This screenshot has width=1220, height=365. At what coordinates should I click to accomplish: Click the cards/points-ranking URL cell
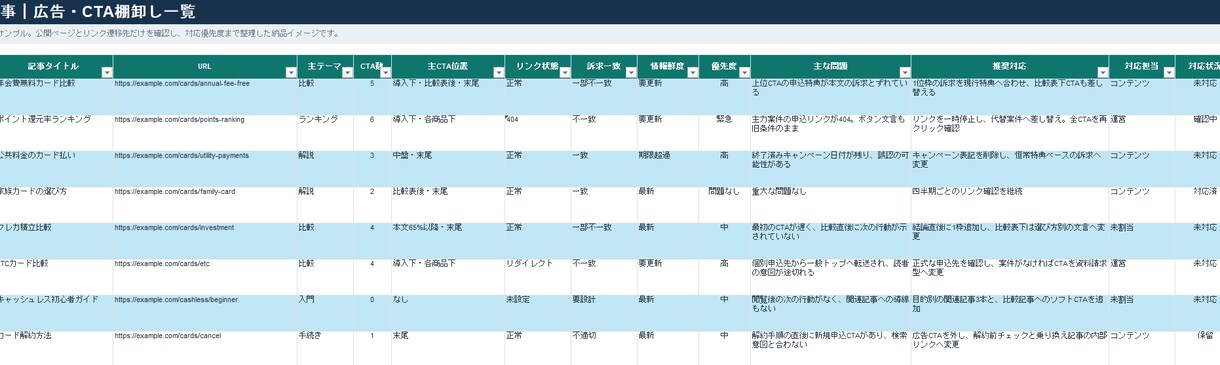click(205, 133)
